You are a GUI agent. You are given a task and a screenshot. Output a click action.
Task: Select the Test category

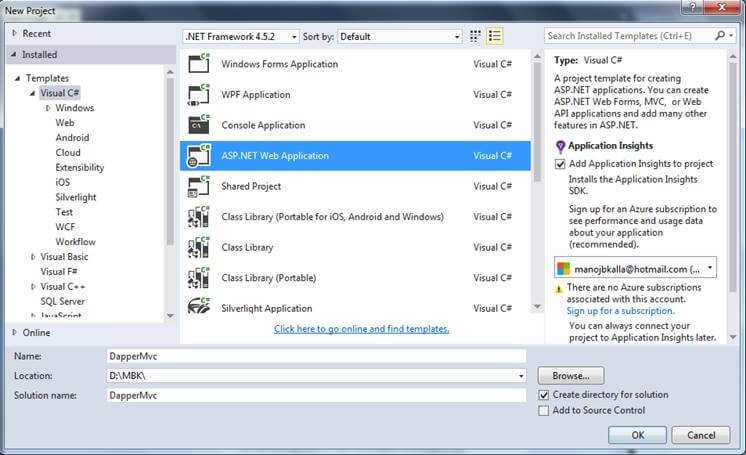pos(64,212)
